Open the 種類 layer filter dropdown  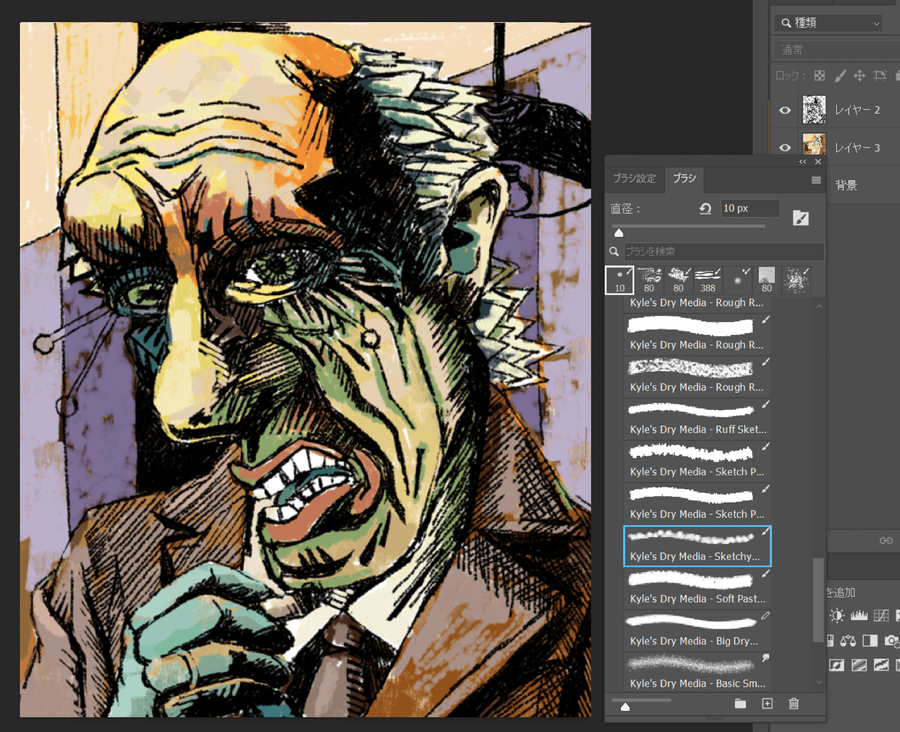tap(829, 23)
